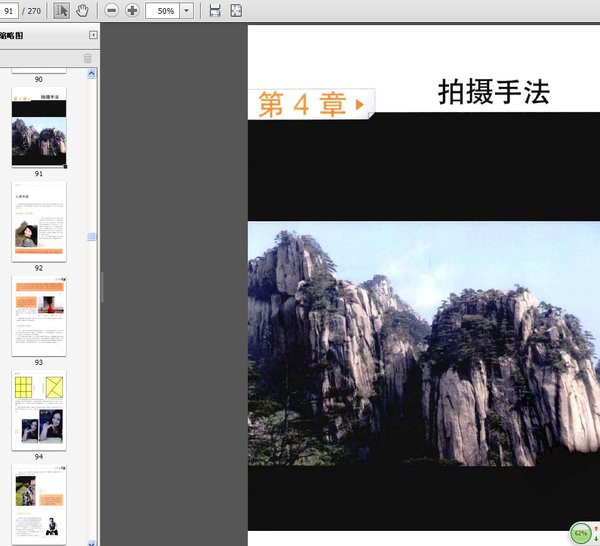Open page 92 thumbnail

[x=39, y=221]
